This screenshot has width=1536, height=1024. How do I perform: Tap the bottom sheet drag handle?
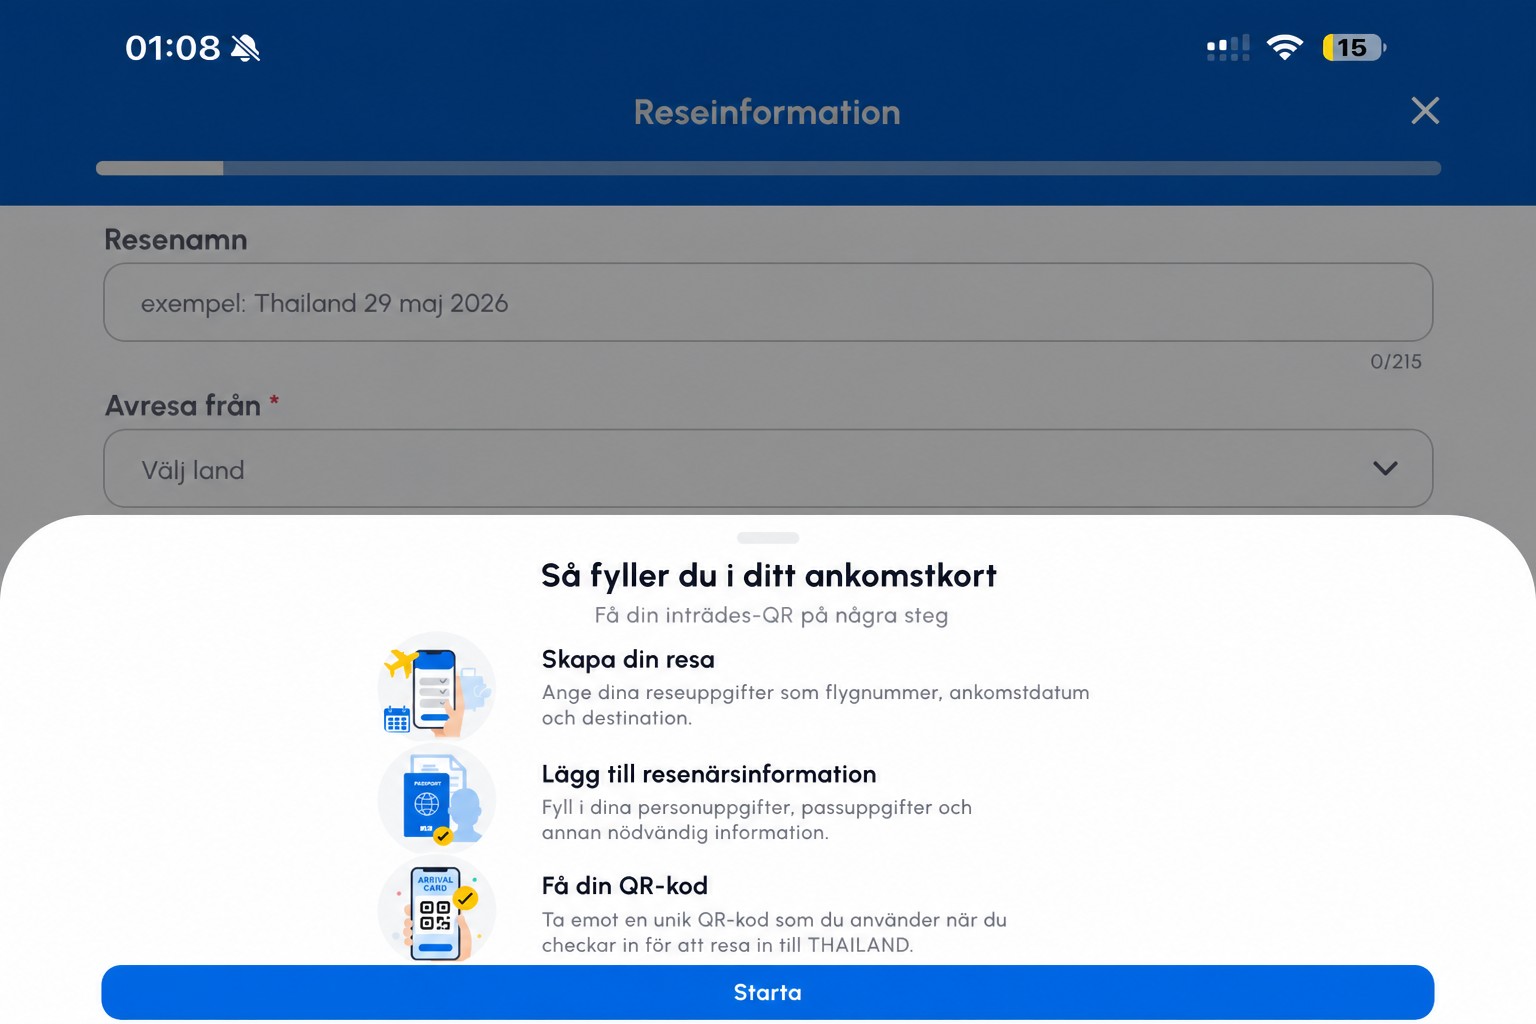pyautogui.click(x=768, y=538)
